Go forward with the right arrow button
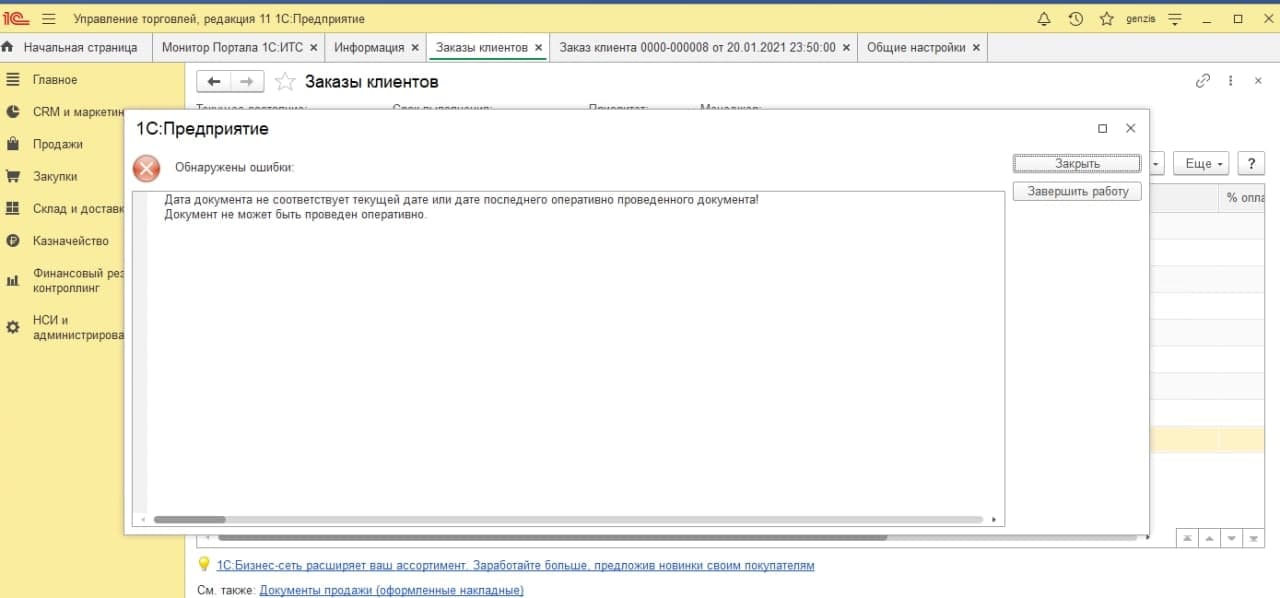This screenshot has height=598, width=1280. (247, 82)
